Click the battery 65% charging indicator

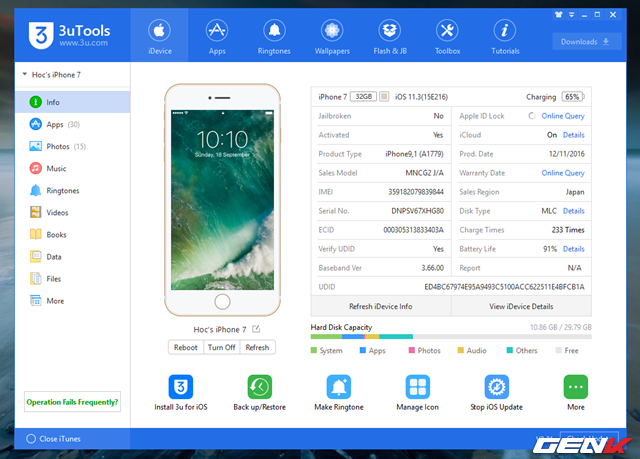coord(573,97)
